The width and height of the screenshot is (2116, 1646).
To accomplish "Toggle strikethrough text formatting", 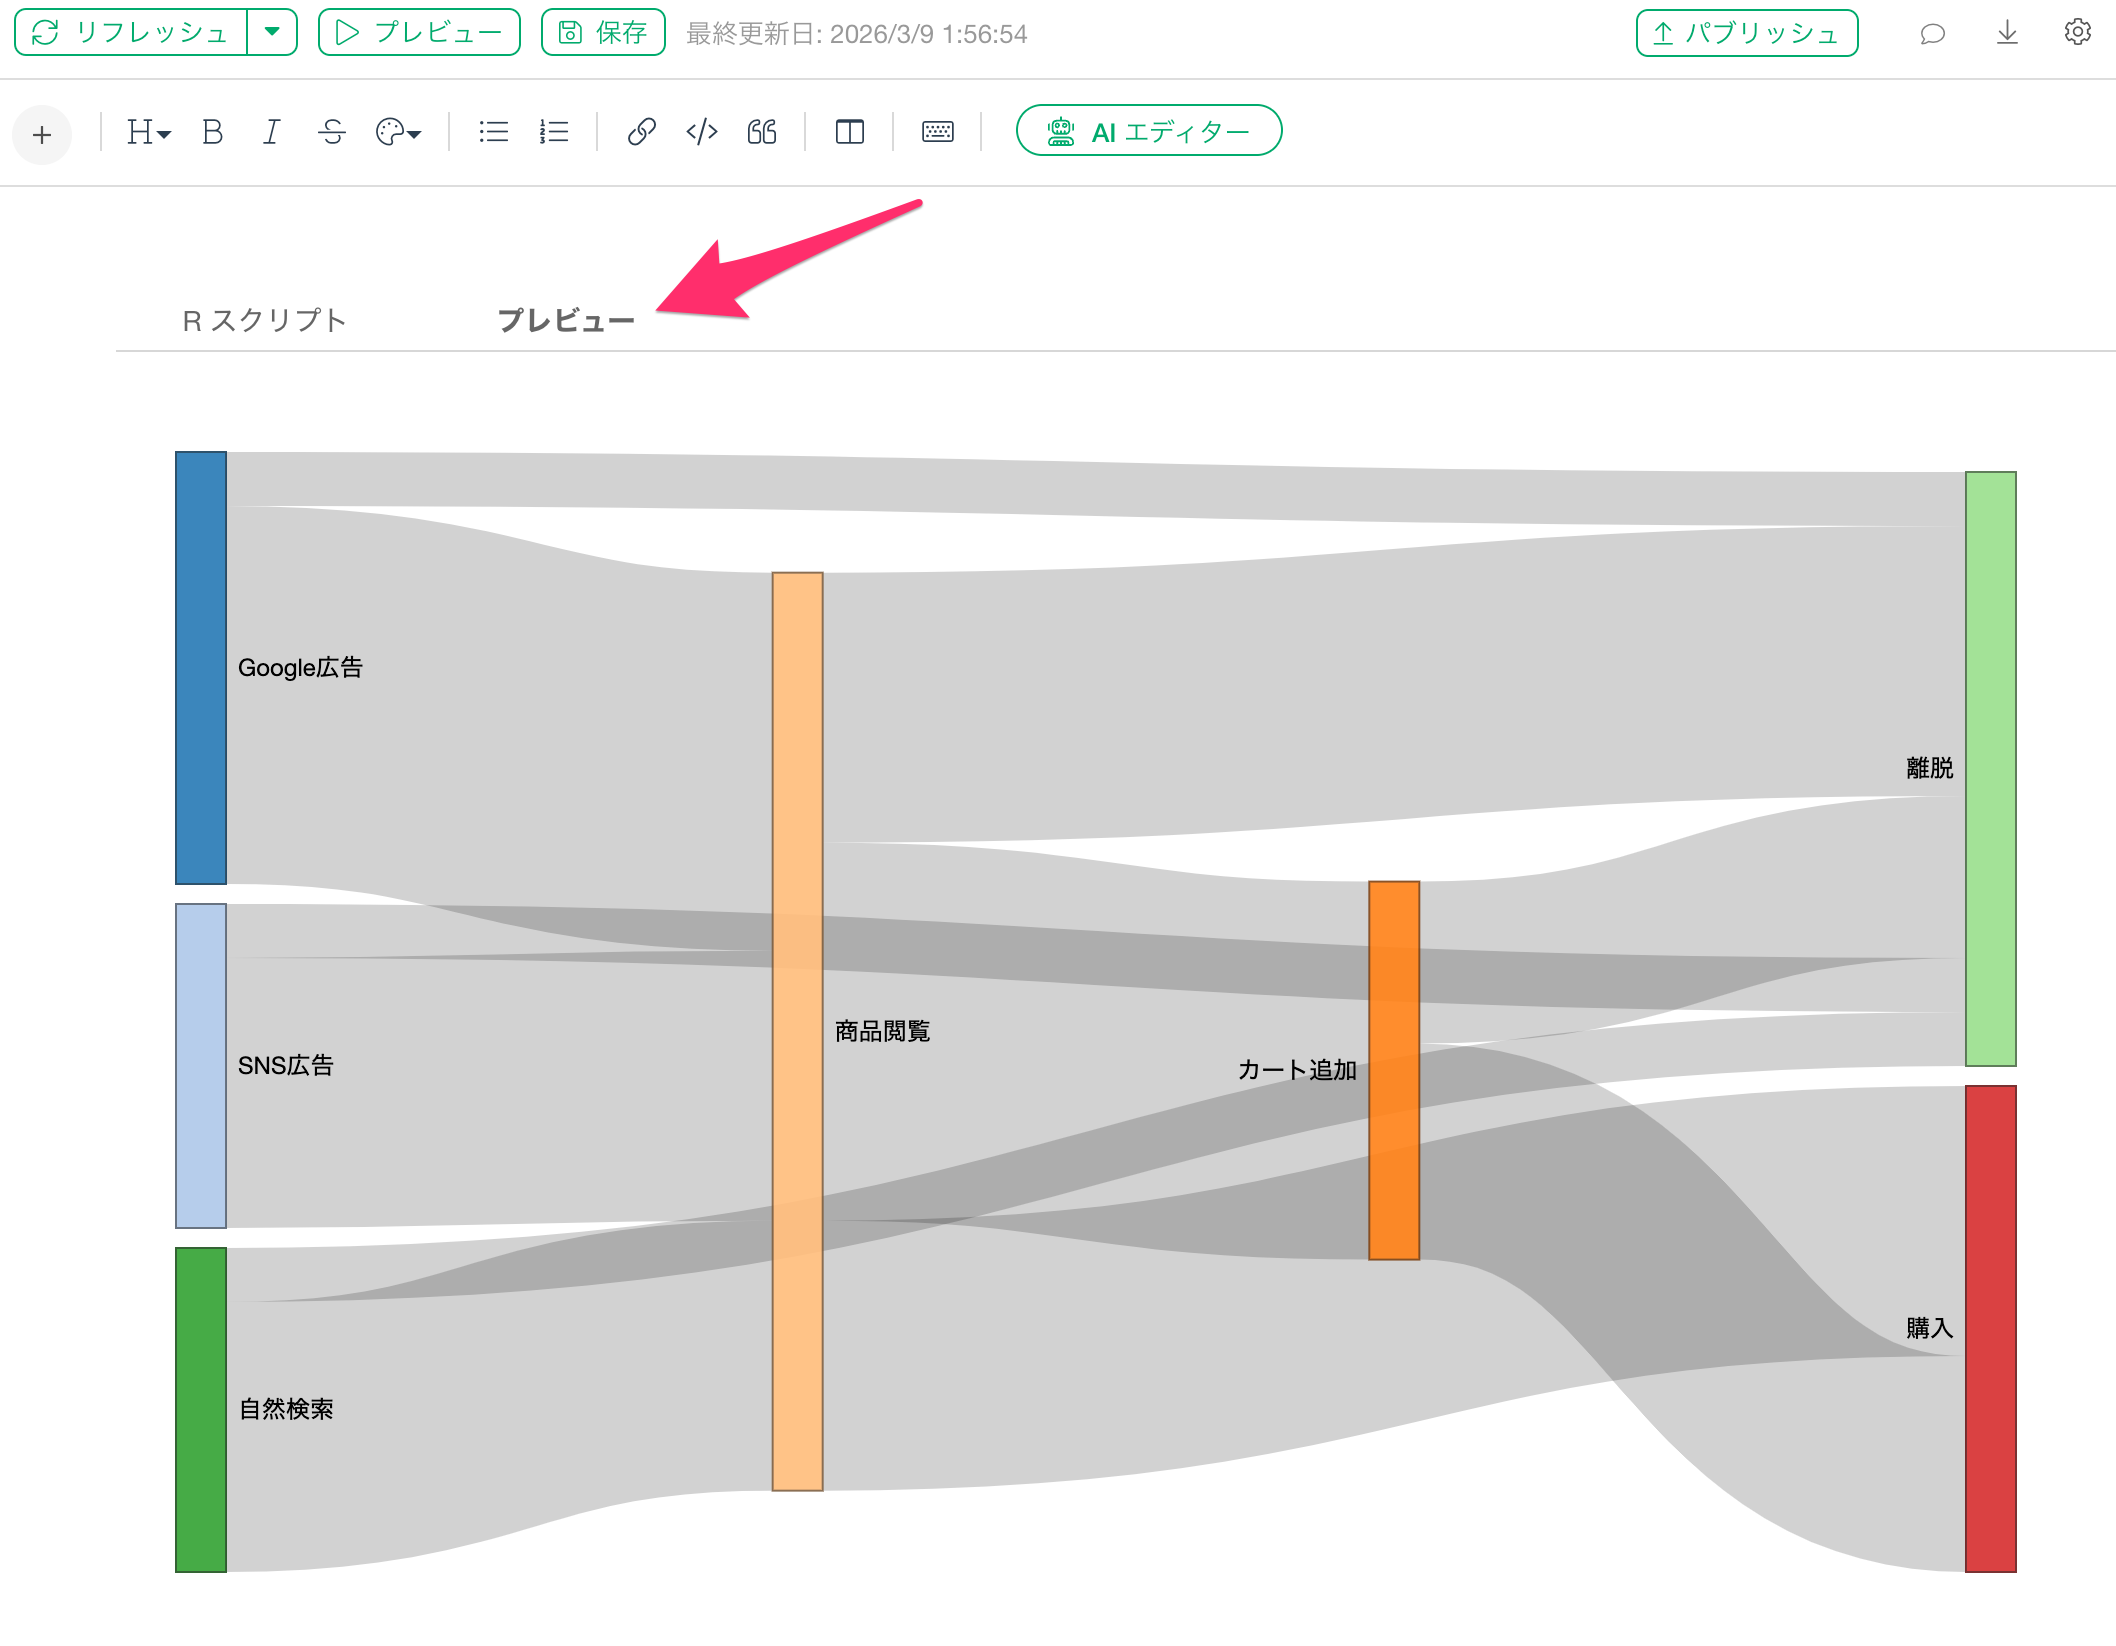I will [332, 132].
